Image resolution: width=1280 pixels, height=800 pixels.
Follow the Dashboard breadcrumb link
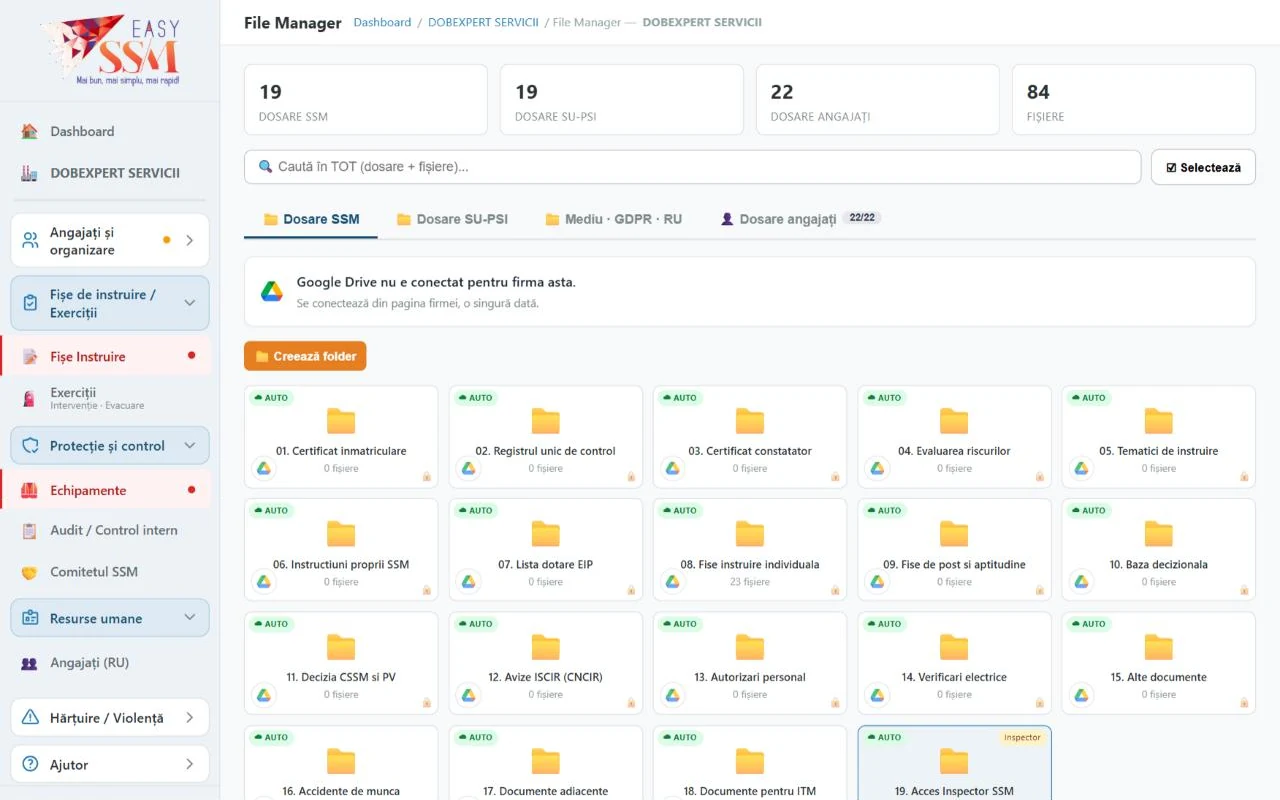(382, 22)
